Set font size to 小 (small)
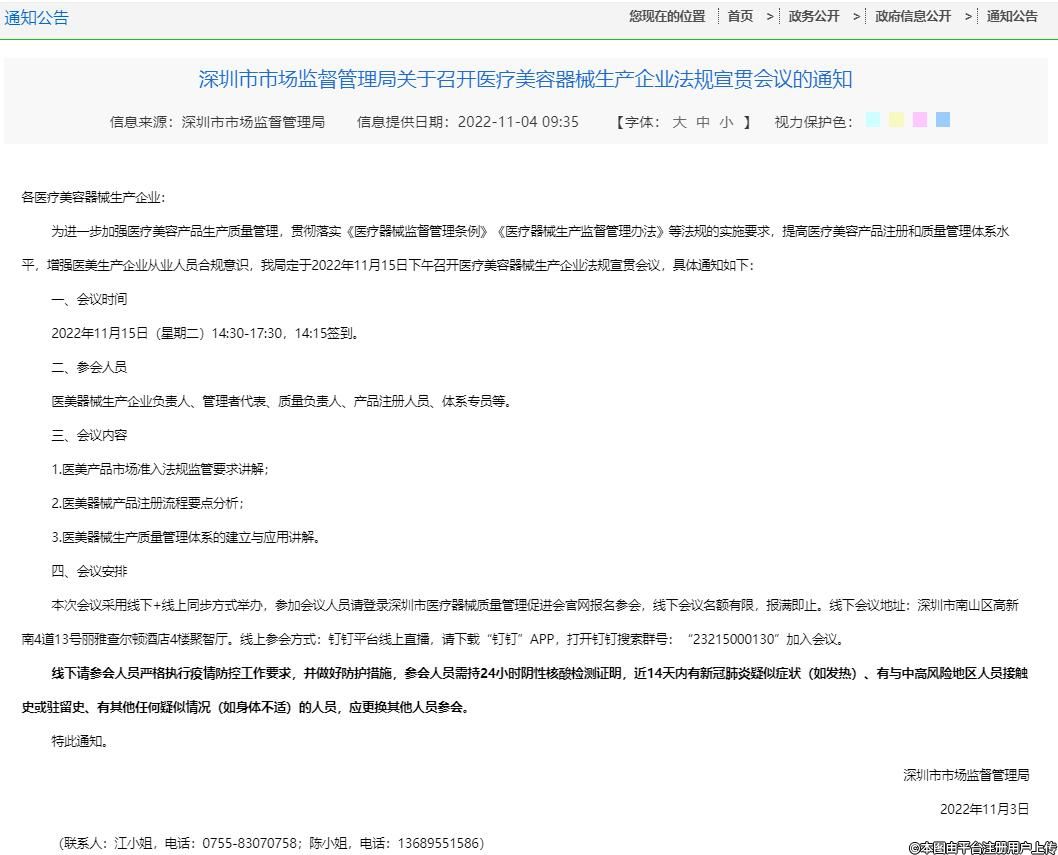The width and height of the screenshot is (1058, 855). coord(727,122)
